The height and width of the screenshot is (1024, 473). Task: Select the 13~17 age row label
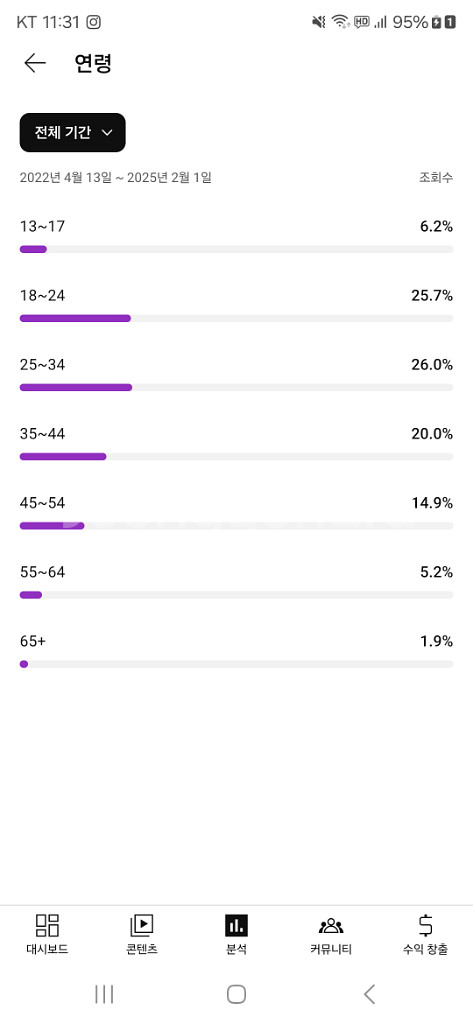(42, 227)
